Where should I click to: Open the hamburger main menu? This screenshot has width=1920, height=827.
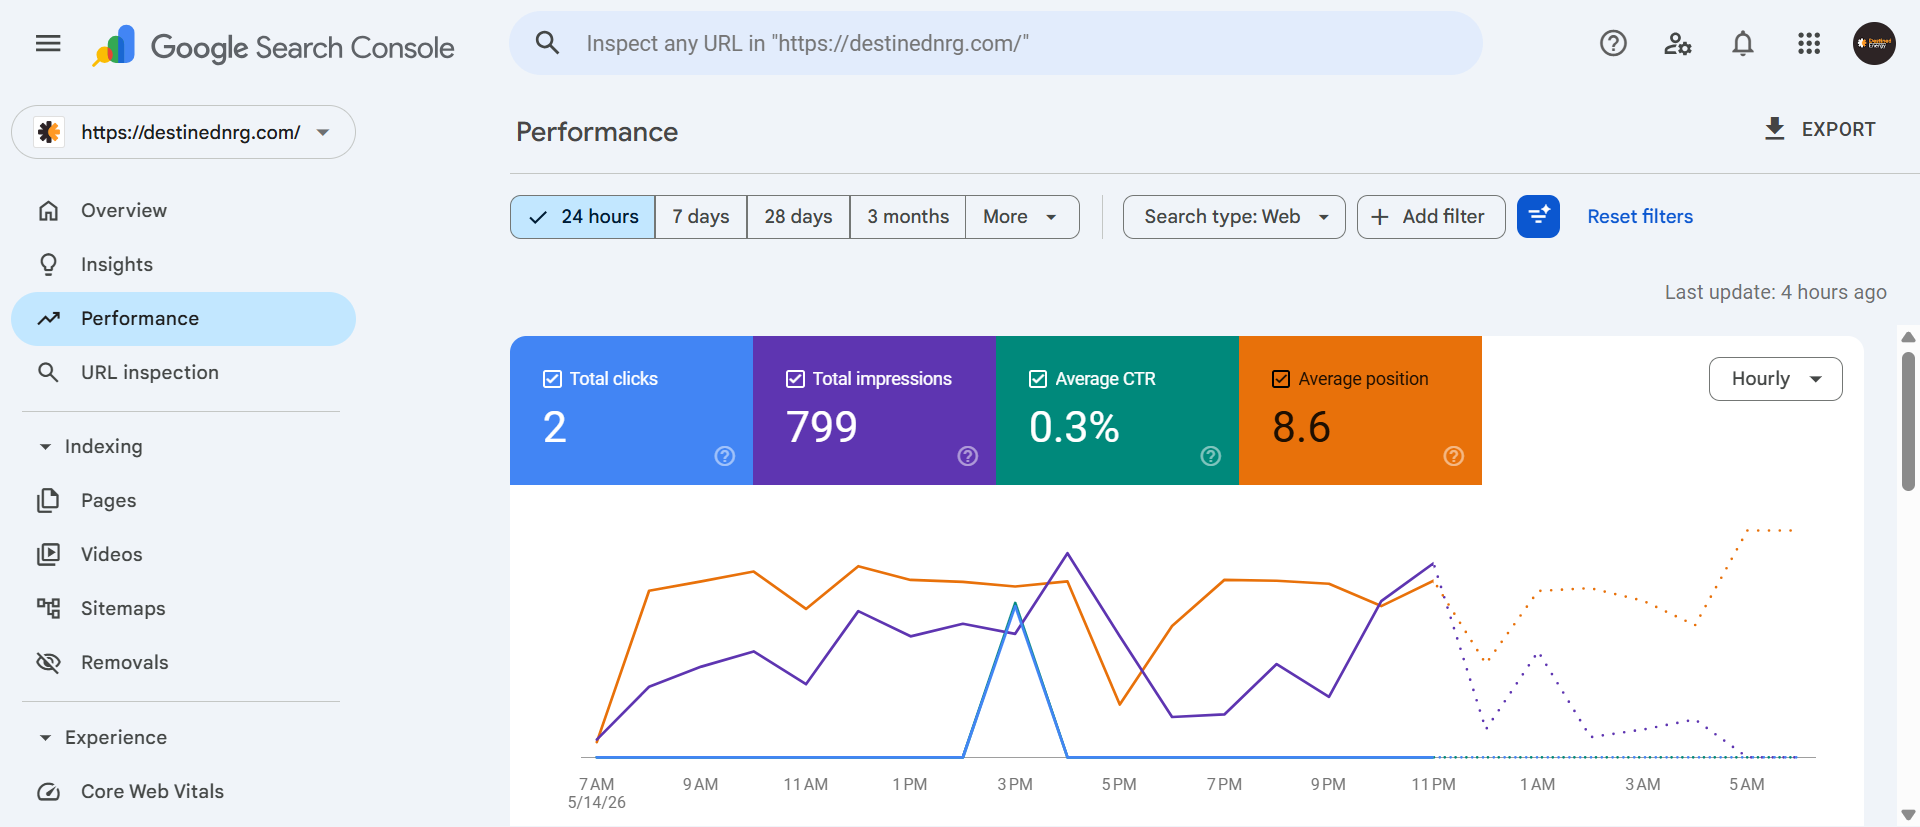point(48,43)
